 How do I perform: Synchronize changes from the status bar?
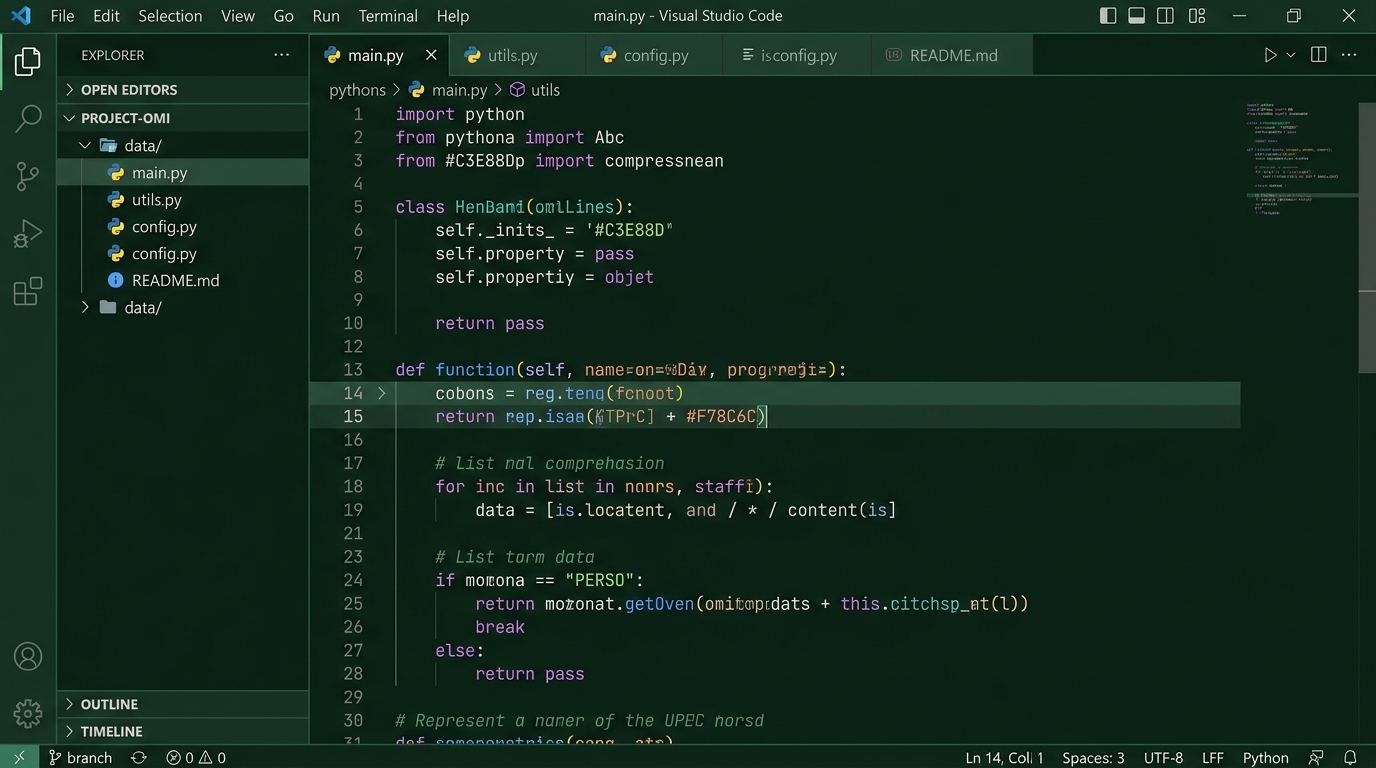(x=139, y=757)
